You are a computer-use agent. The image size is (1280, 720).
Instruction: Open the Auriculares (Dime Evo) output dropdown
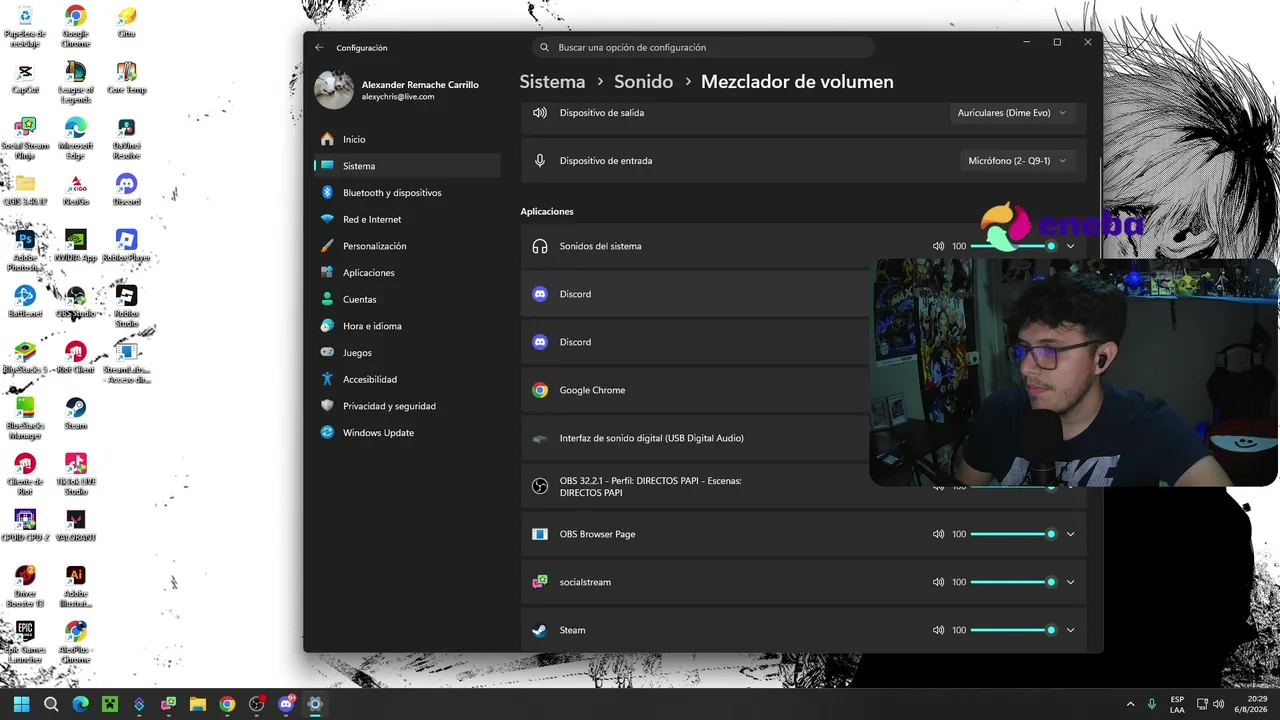1012,113
